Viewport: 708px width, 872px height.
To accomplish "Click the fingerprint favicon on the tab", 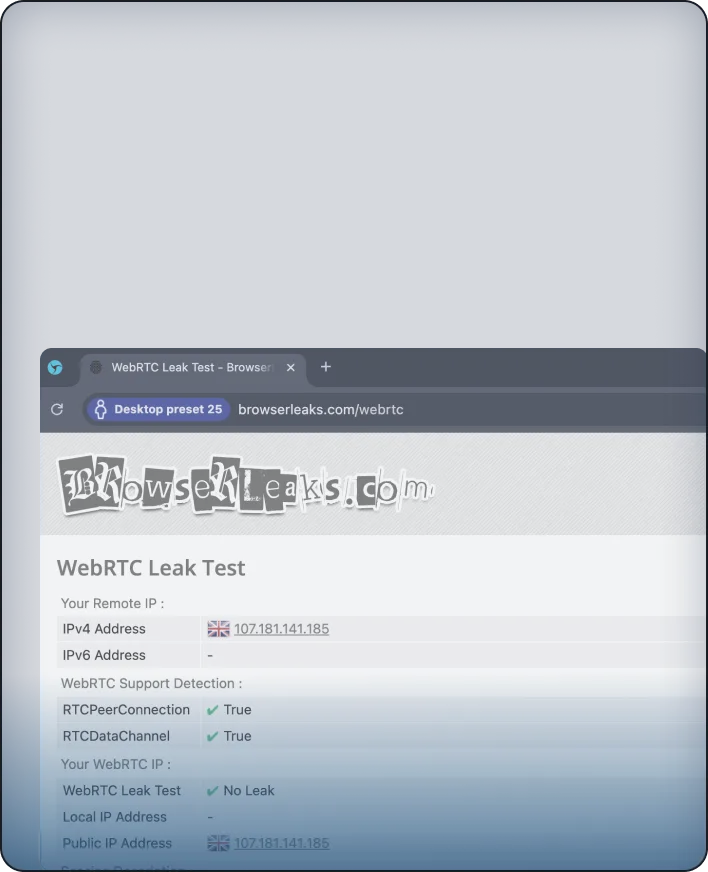I will click(96, 367).
